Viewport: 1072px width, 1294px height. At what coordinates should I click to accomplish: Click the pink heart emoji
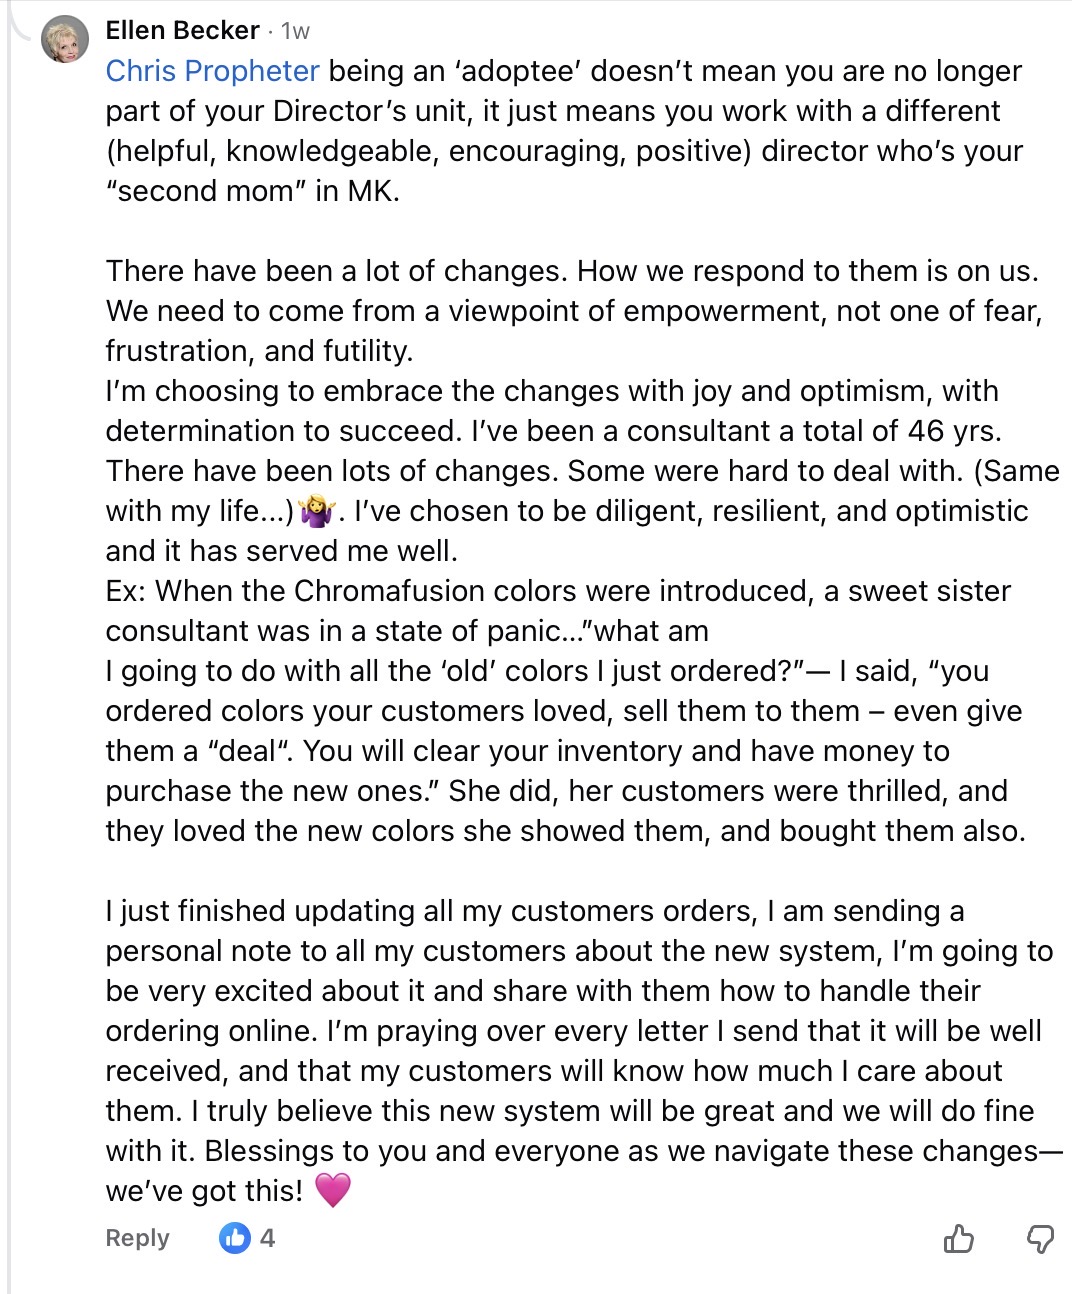point(333,1190)
